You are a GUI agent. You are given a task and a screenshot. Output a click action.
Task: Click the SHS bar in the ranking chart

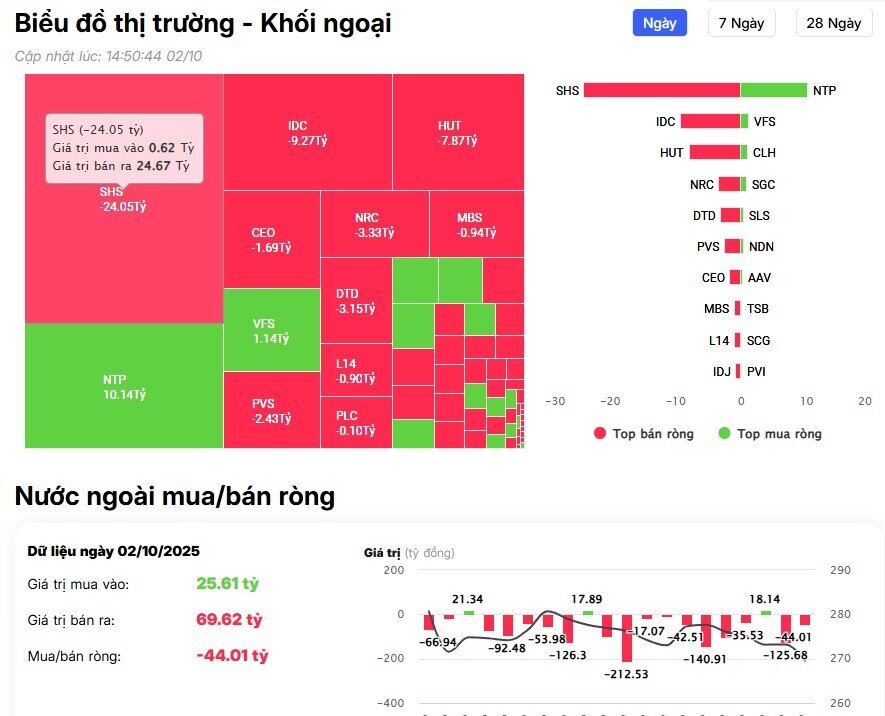coord(660,89)
